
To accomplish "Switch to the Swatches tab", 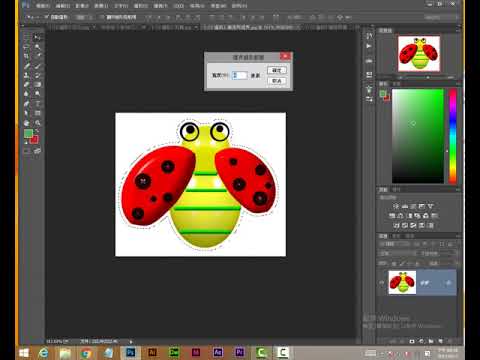I will tap(396, 84).
